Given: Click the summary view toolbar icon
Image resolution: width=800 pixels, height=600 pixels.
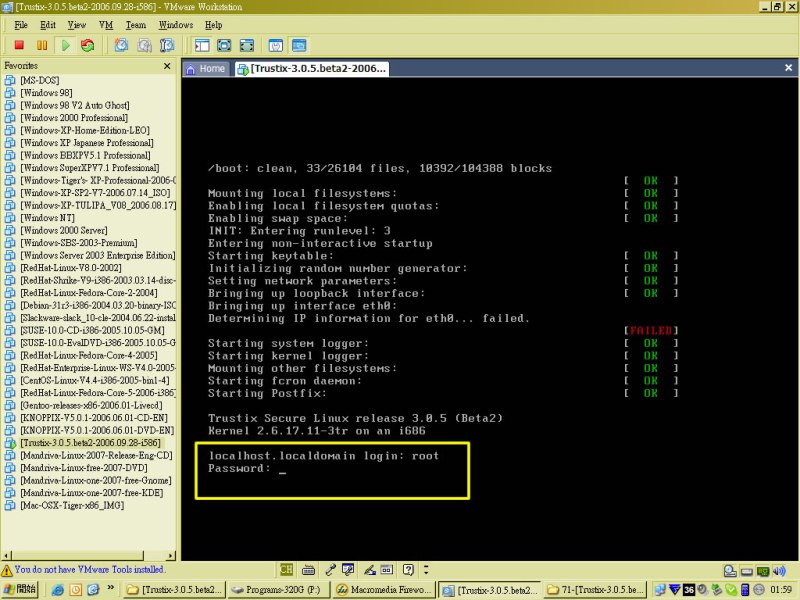Looking at the screenshot, I should (276, 45).
